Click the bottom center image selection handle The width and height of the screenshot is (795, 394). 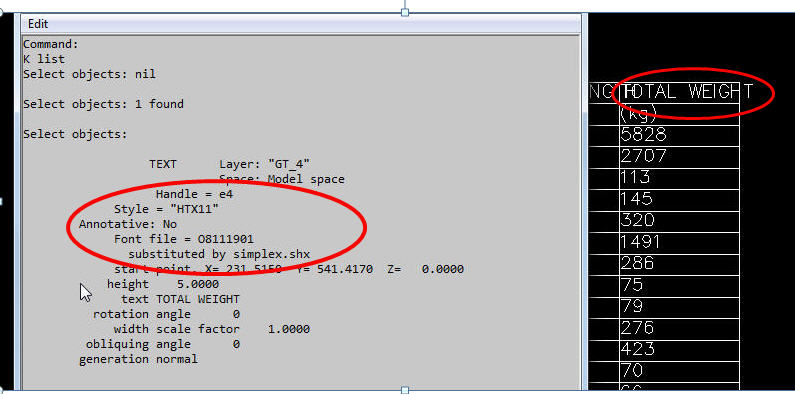(405, 390)
